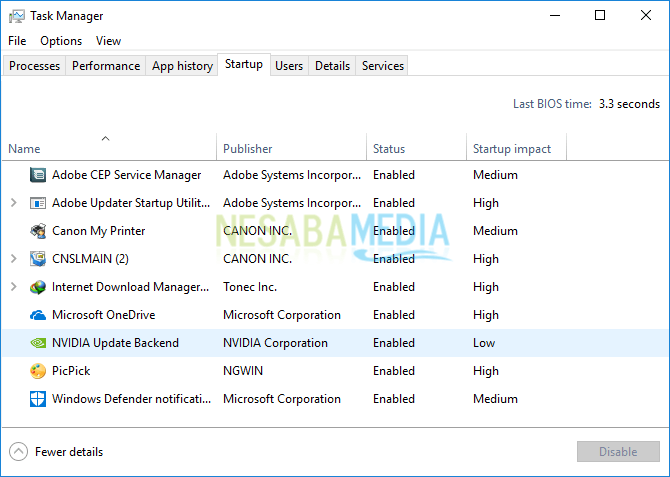Sort by the Startup impact column header

click(516, 147)
